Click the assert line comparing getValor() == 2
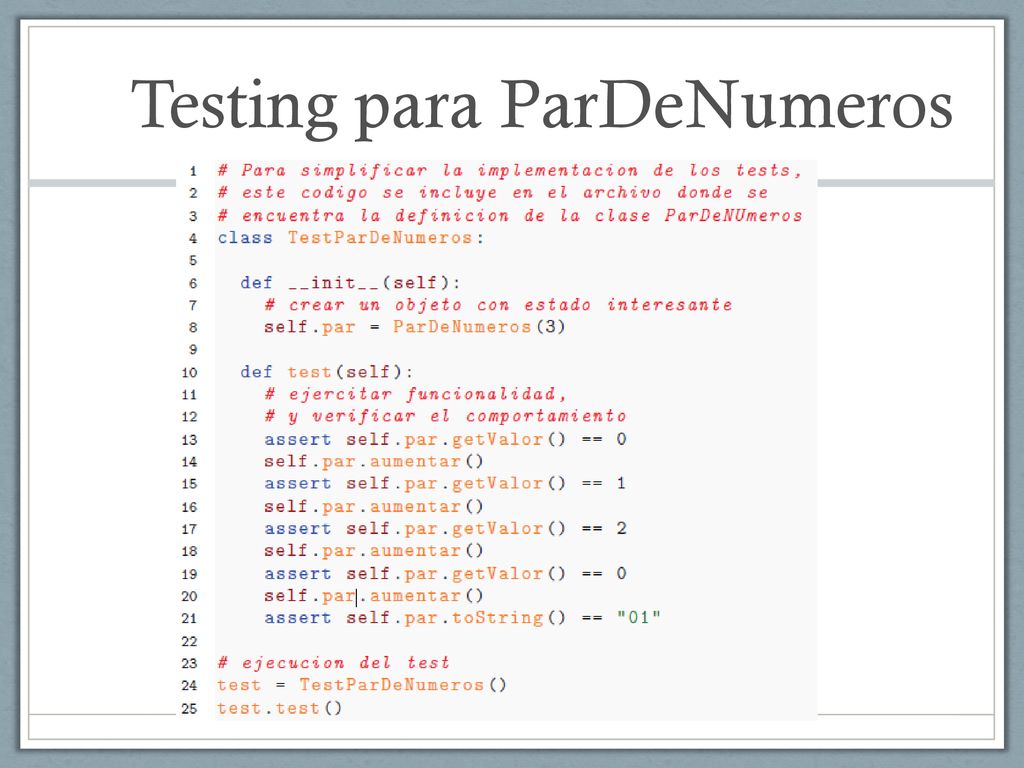This screenshot has height=768, width=1024. tap(445, 528)
